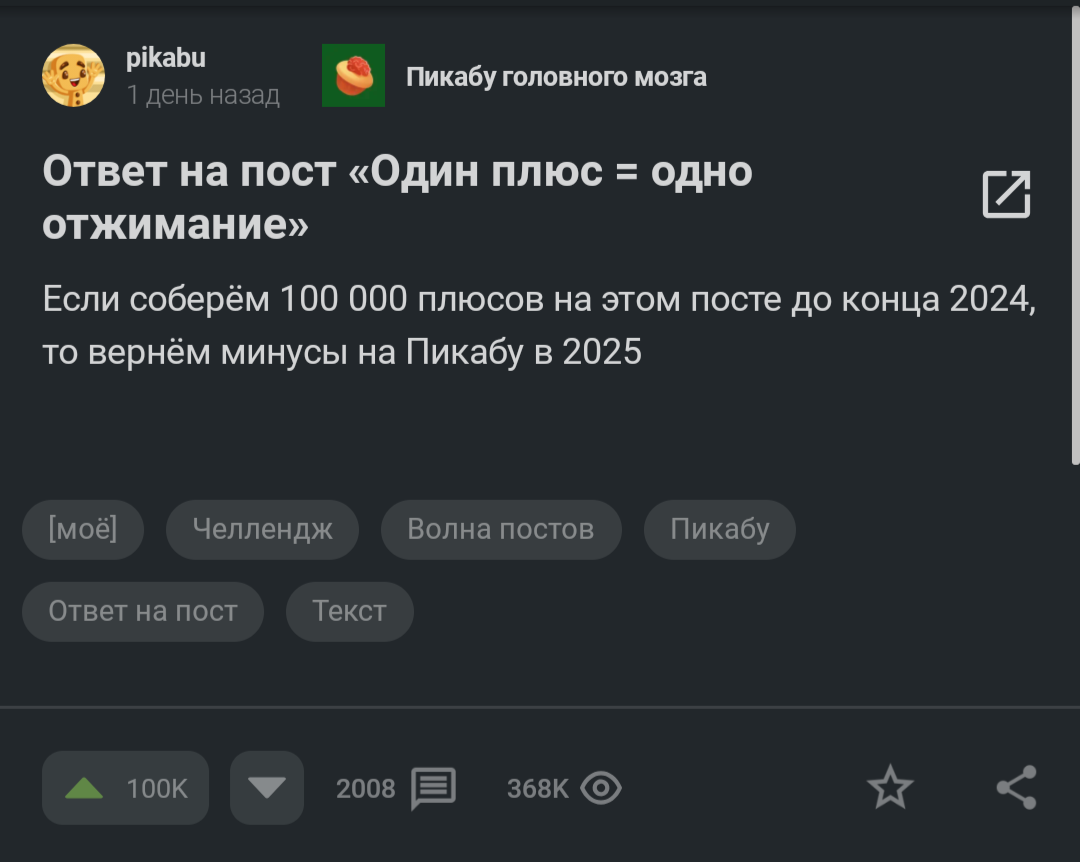Open the post title «Один плюс = одно отжимание»

tap(397, 197)
